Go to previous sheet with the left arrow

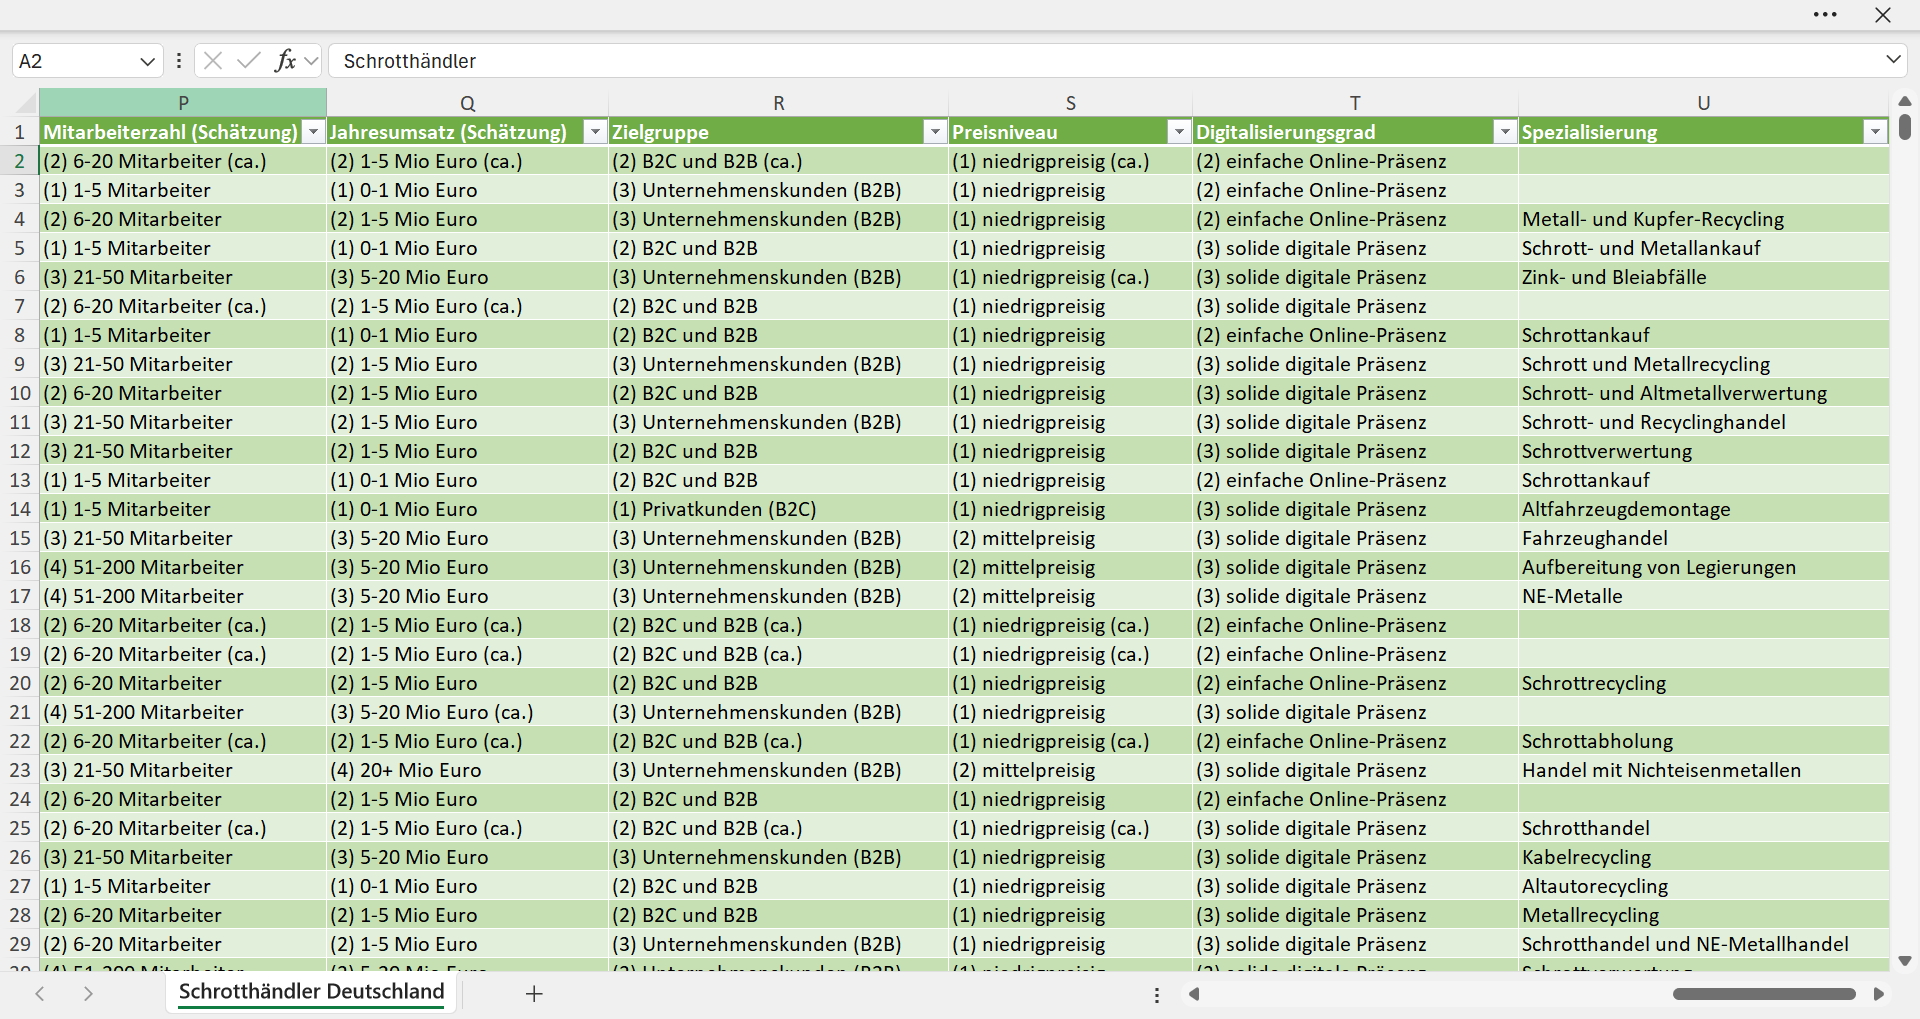click(x=40, y=993)
